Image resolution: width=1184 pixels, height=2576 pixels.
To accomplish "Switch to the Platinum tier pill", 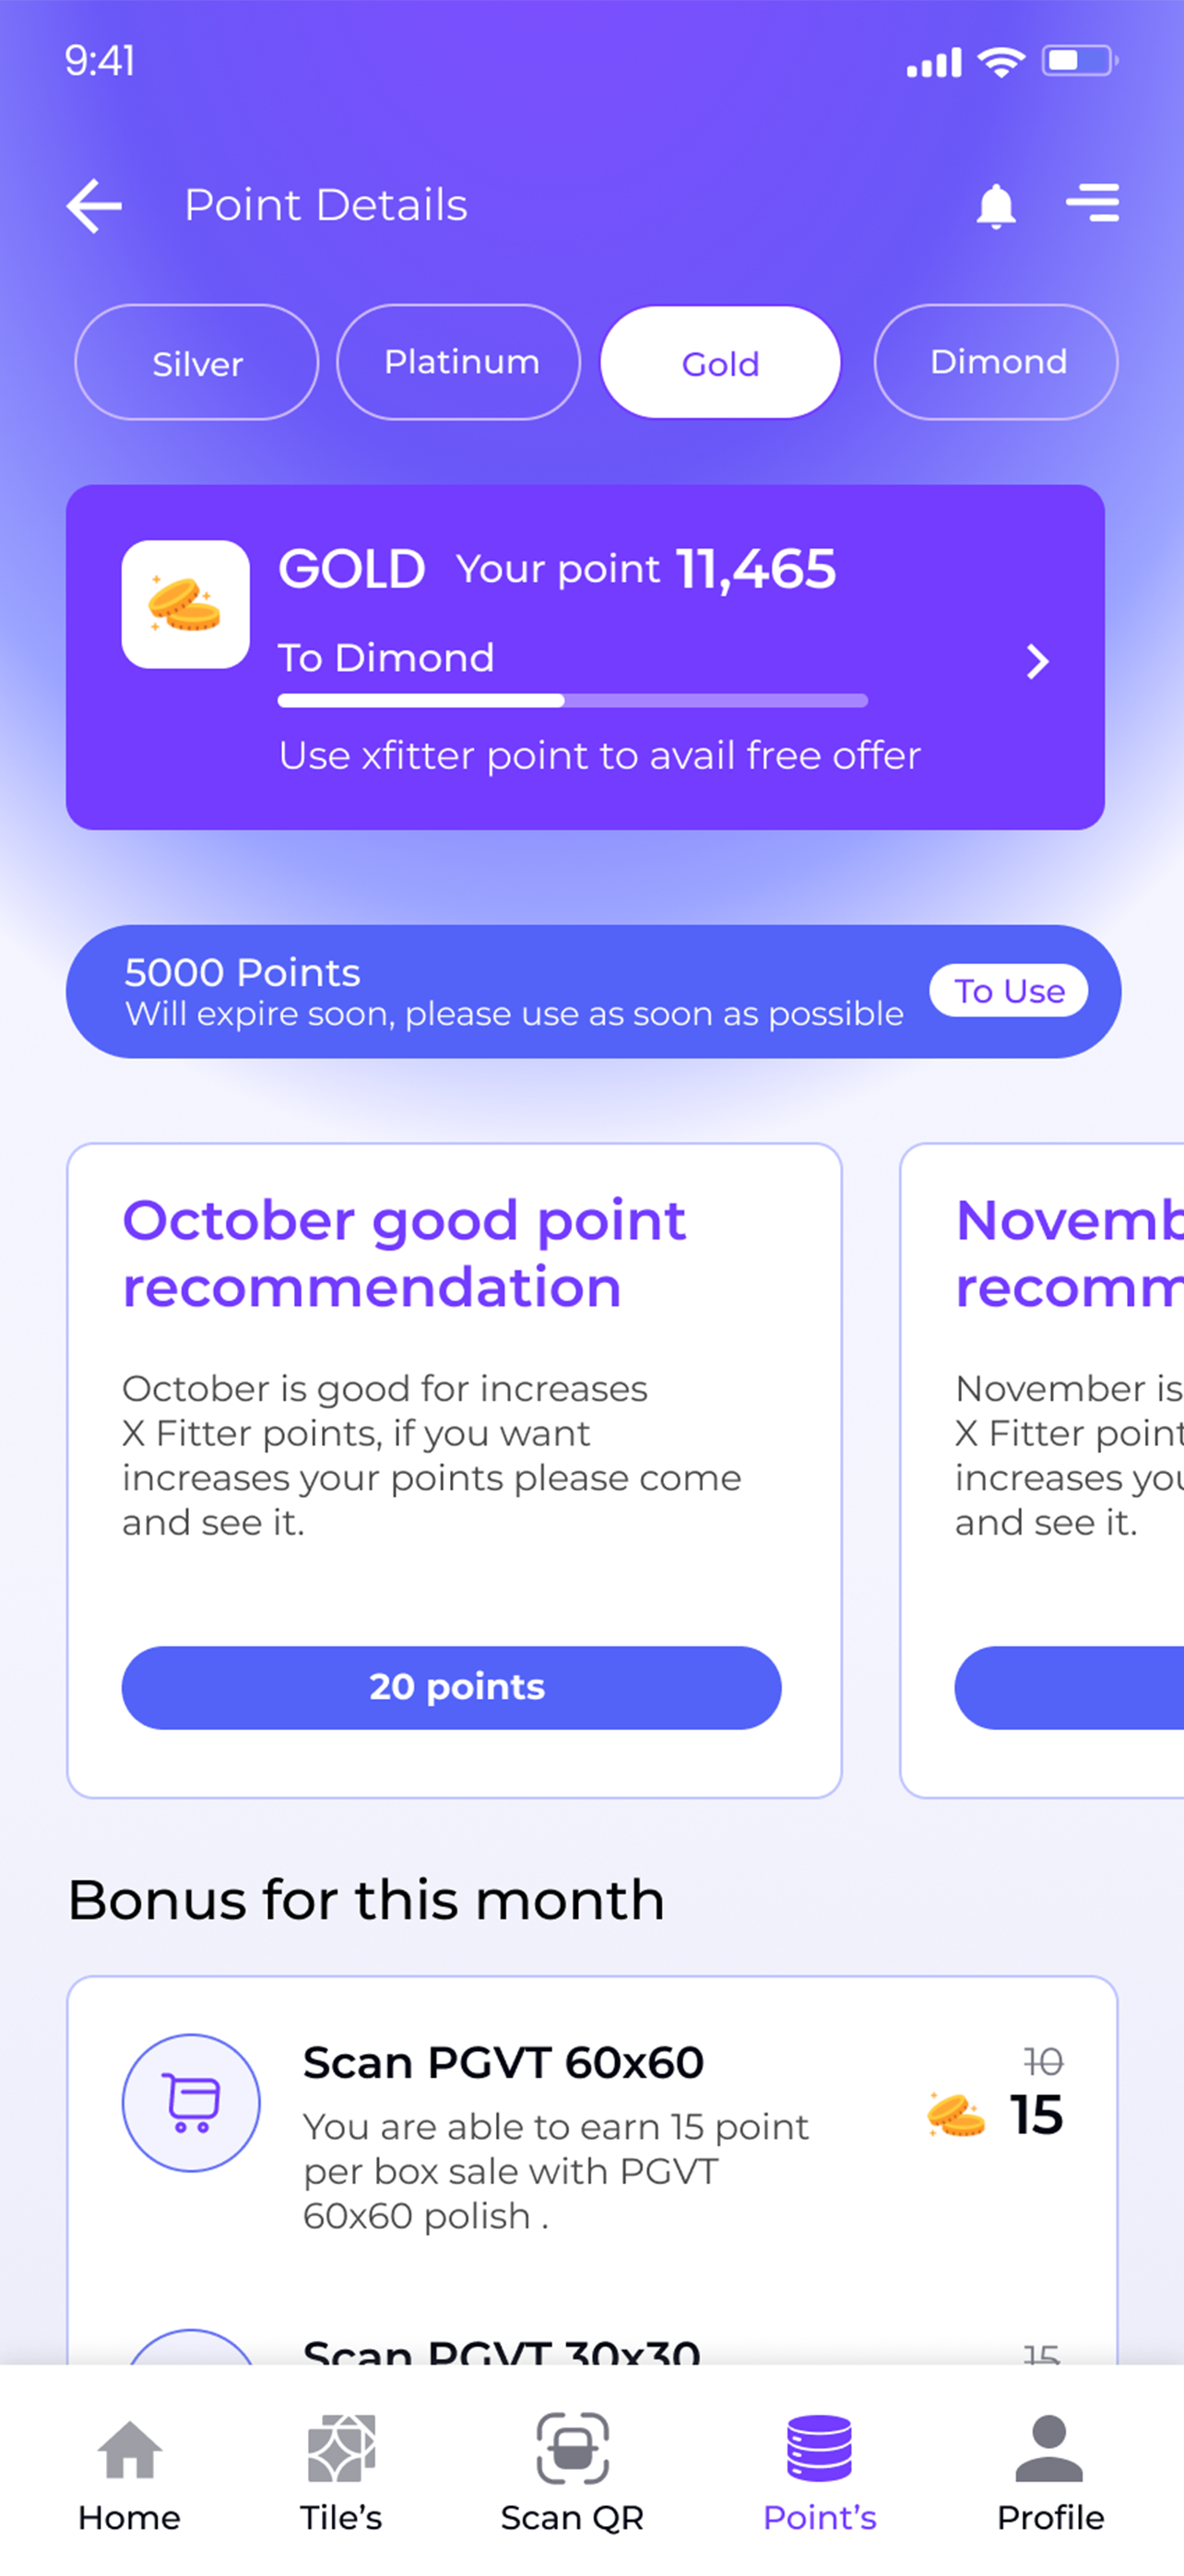I will [459, 363].
